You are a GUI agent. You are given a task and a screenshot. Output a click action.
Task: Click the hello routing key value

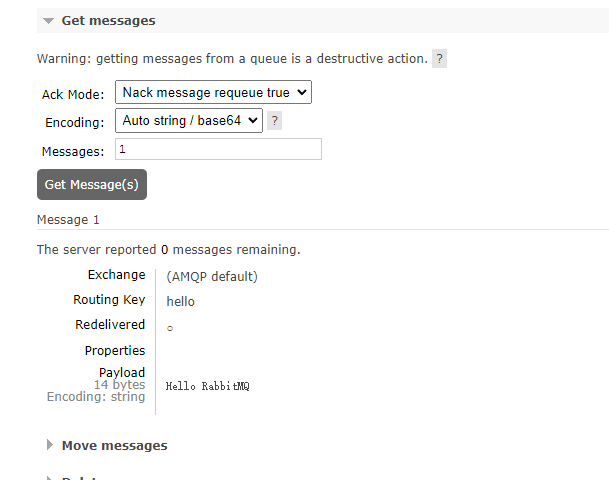click(x=181, y=301)
